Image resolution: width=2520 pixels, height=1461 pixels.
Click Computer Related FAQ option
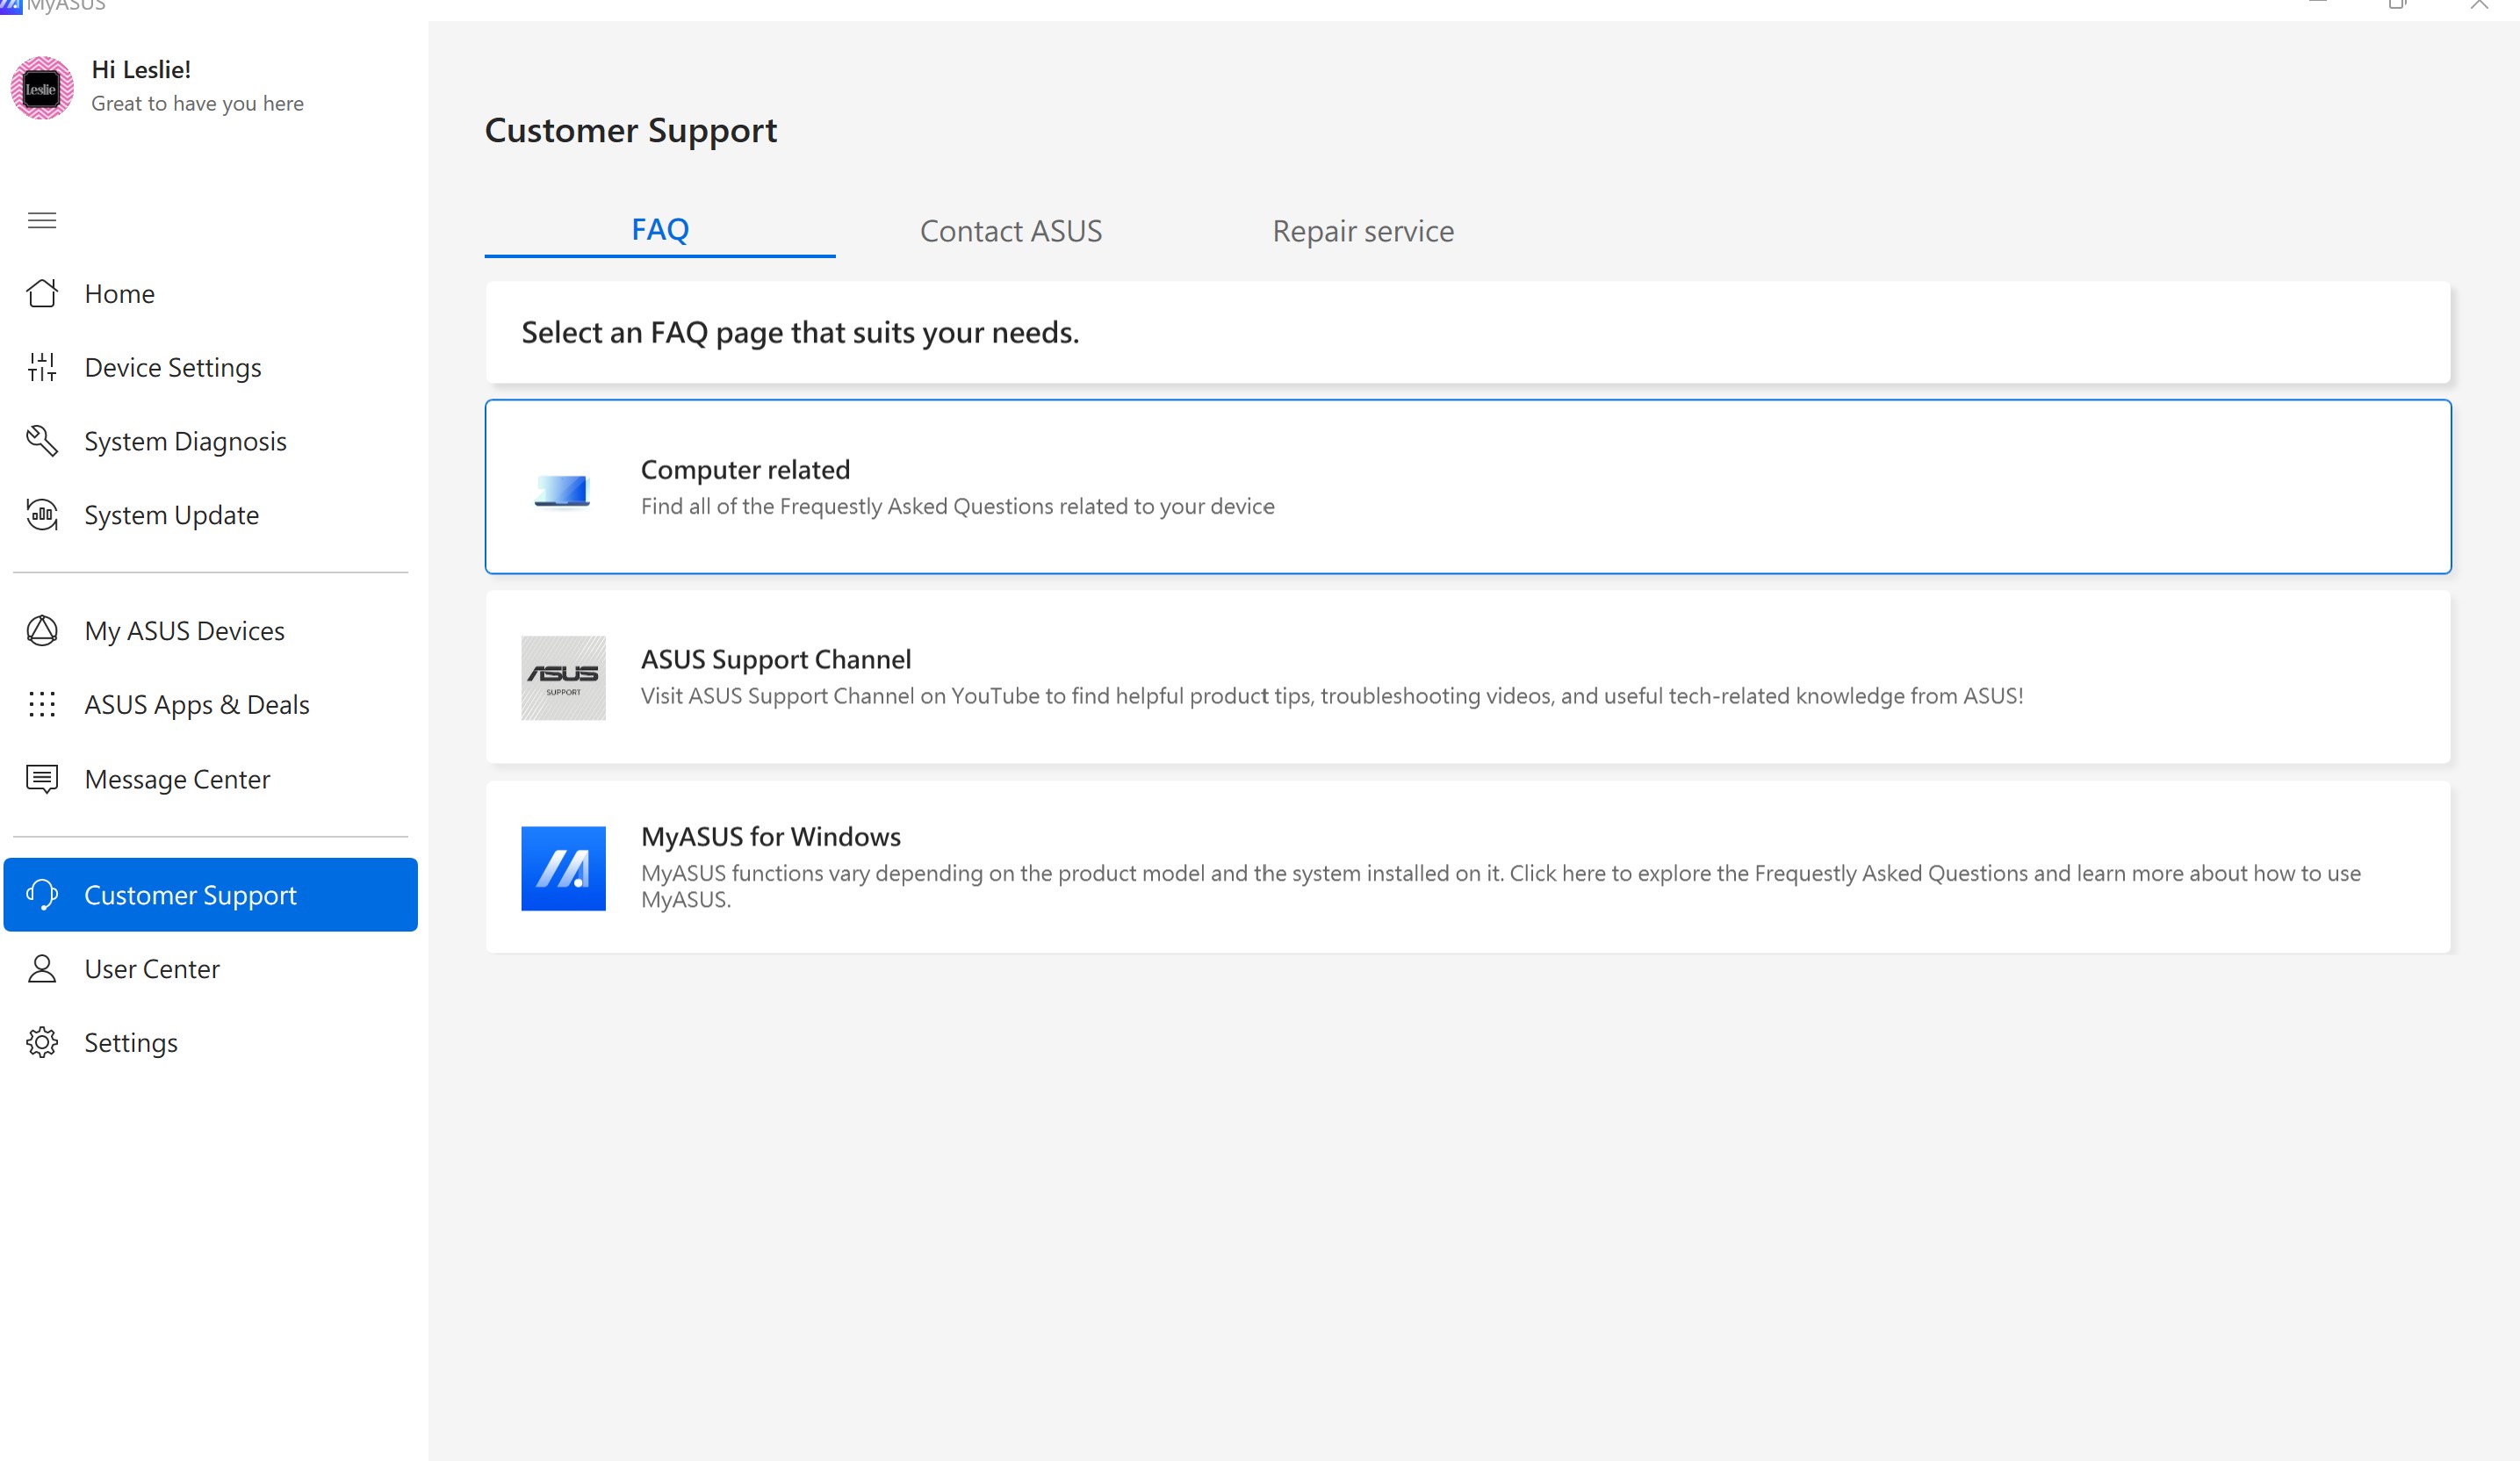click(x=1468, y=486)
